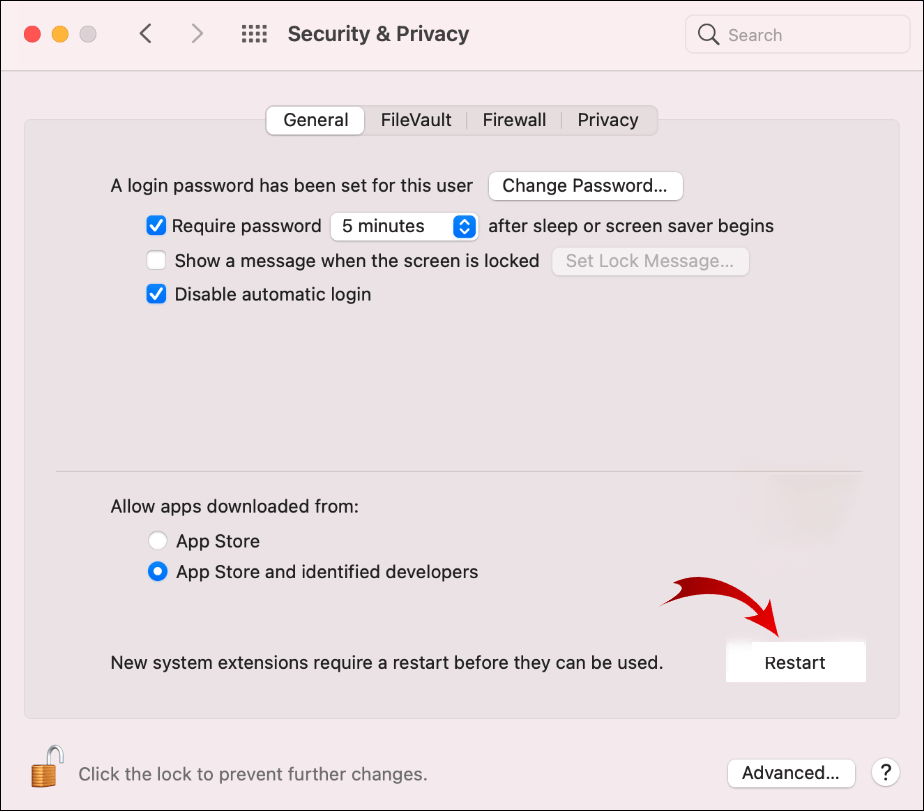Click the Restart button
Viewport: 924px width, 811px height.
click(795, 662)
